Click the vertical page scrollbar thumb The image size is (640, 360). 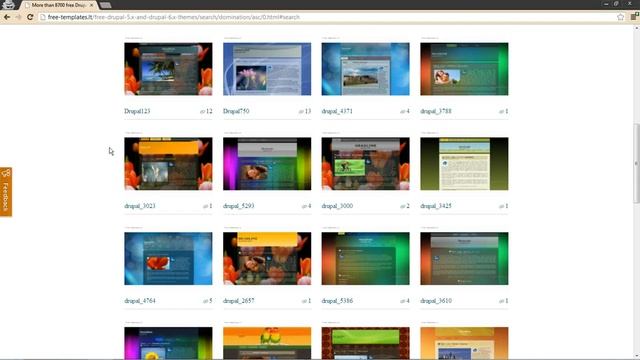[636, 163]
